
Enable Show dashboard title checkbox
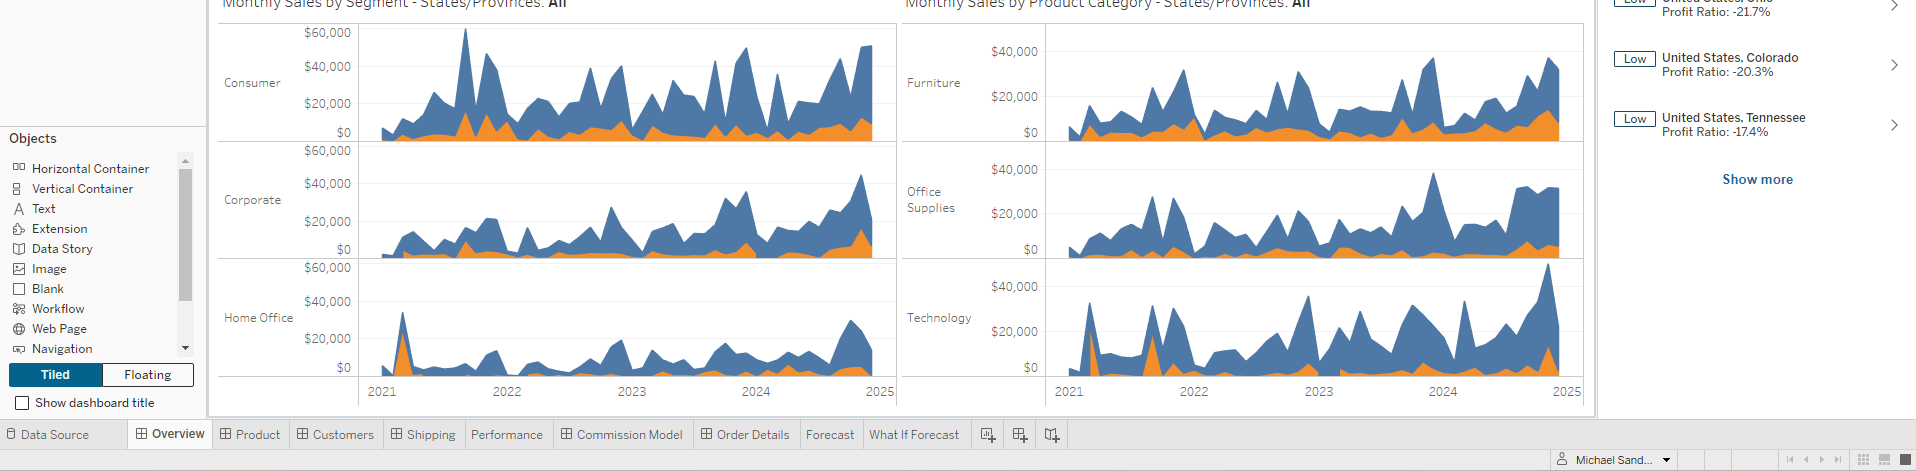pos(22,403)
